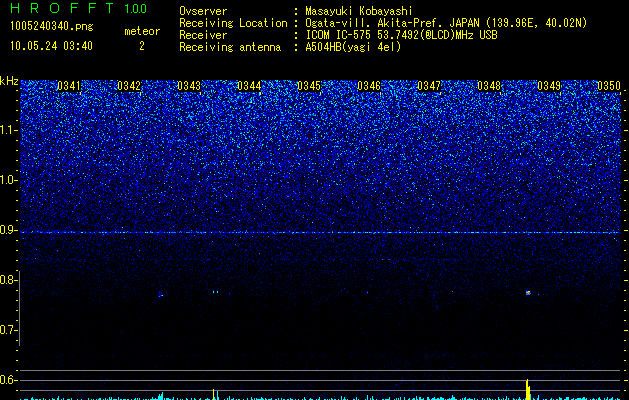Click the Ogata-vill. Akita-Pref. JAPAN location text
The height and width of the screenshot is (400, 629).
click(x=446, y=23)
